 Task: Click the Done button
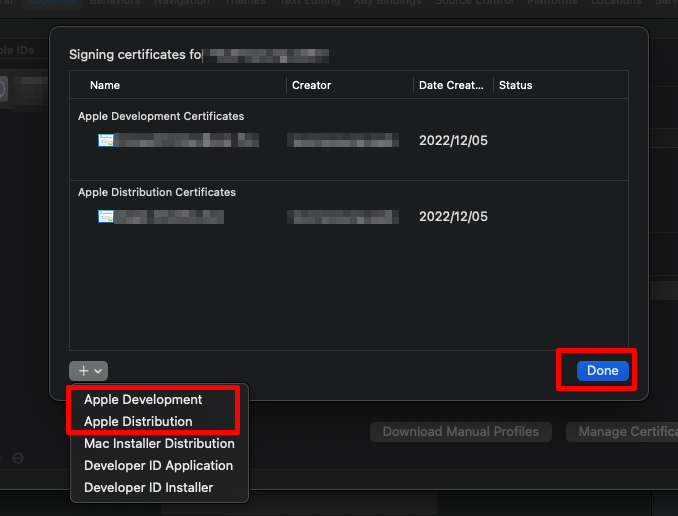pos(602,371)
